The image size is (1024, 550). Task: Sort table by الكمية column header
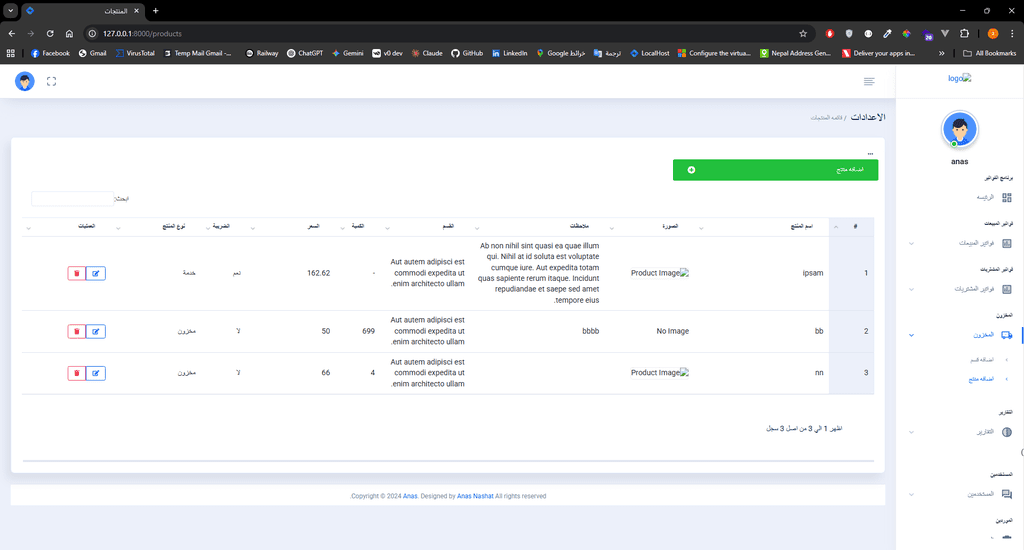pos(358,226)
